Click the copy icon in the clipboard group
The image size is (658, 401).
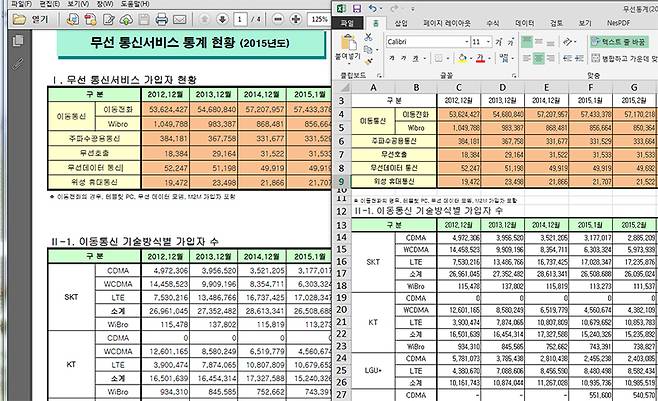[x=368, y=49]
